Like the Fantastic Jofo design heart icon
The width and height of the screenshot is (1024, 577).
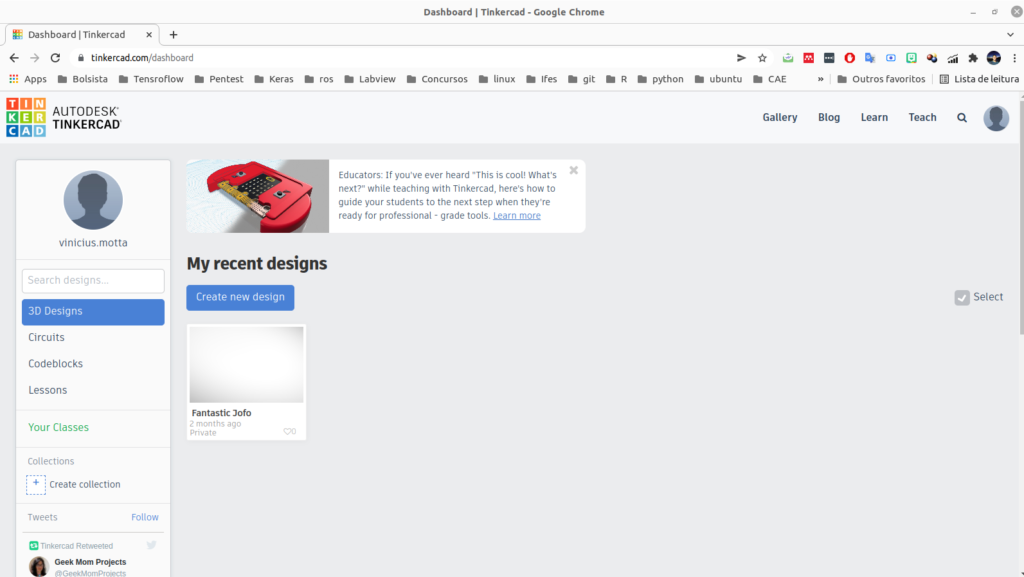[x=289, y=431]
